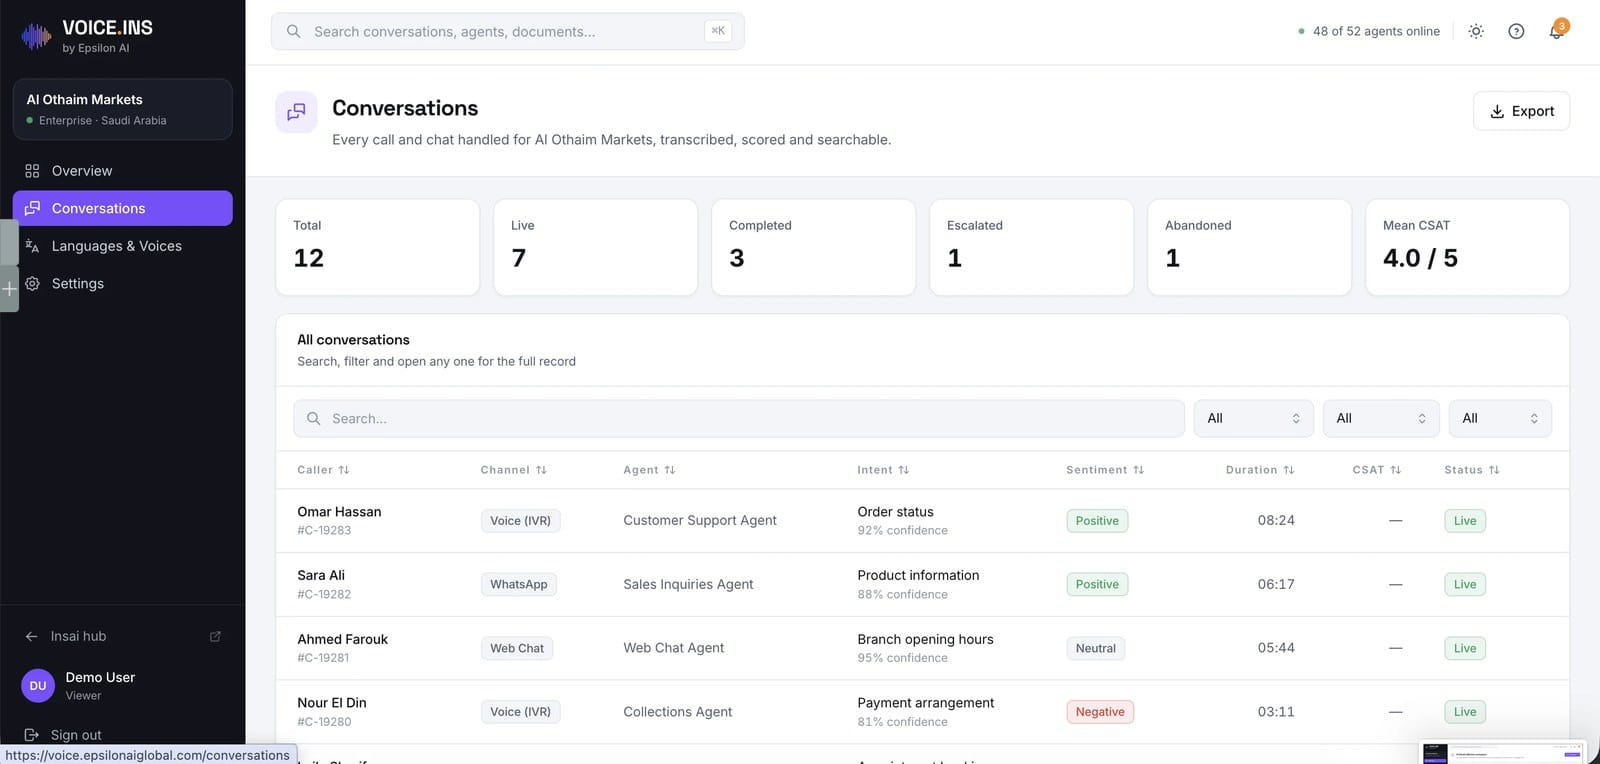Go to Languages & Voices
Screen dimensions: 1600x764
coord(122,246)
